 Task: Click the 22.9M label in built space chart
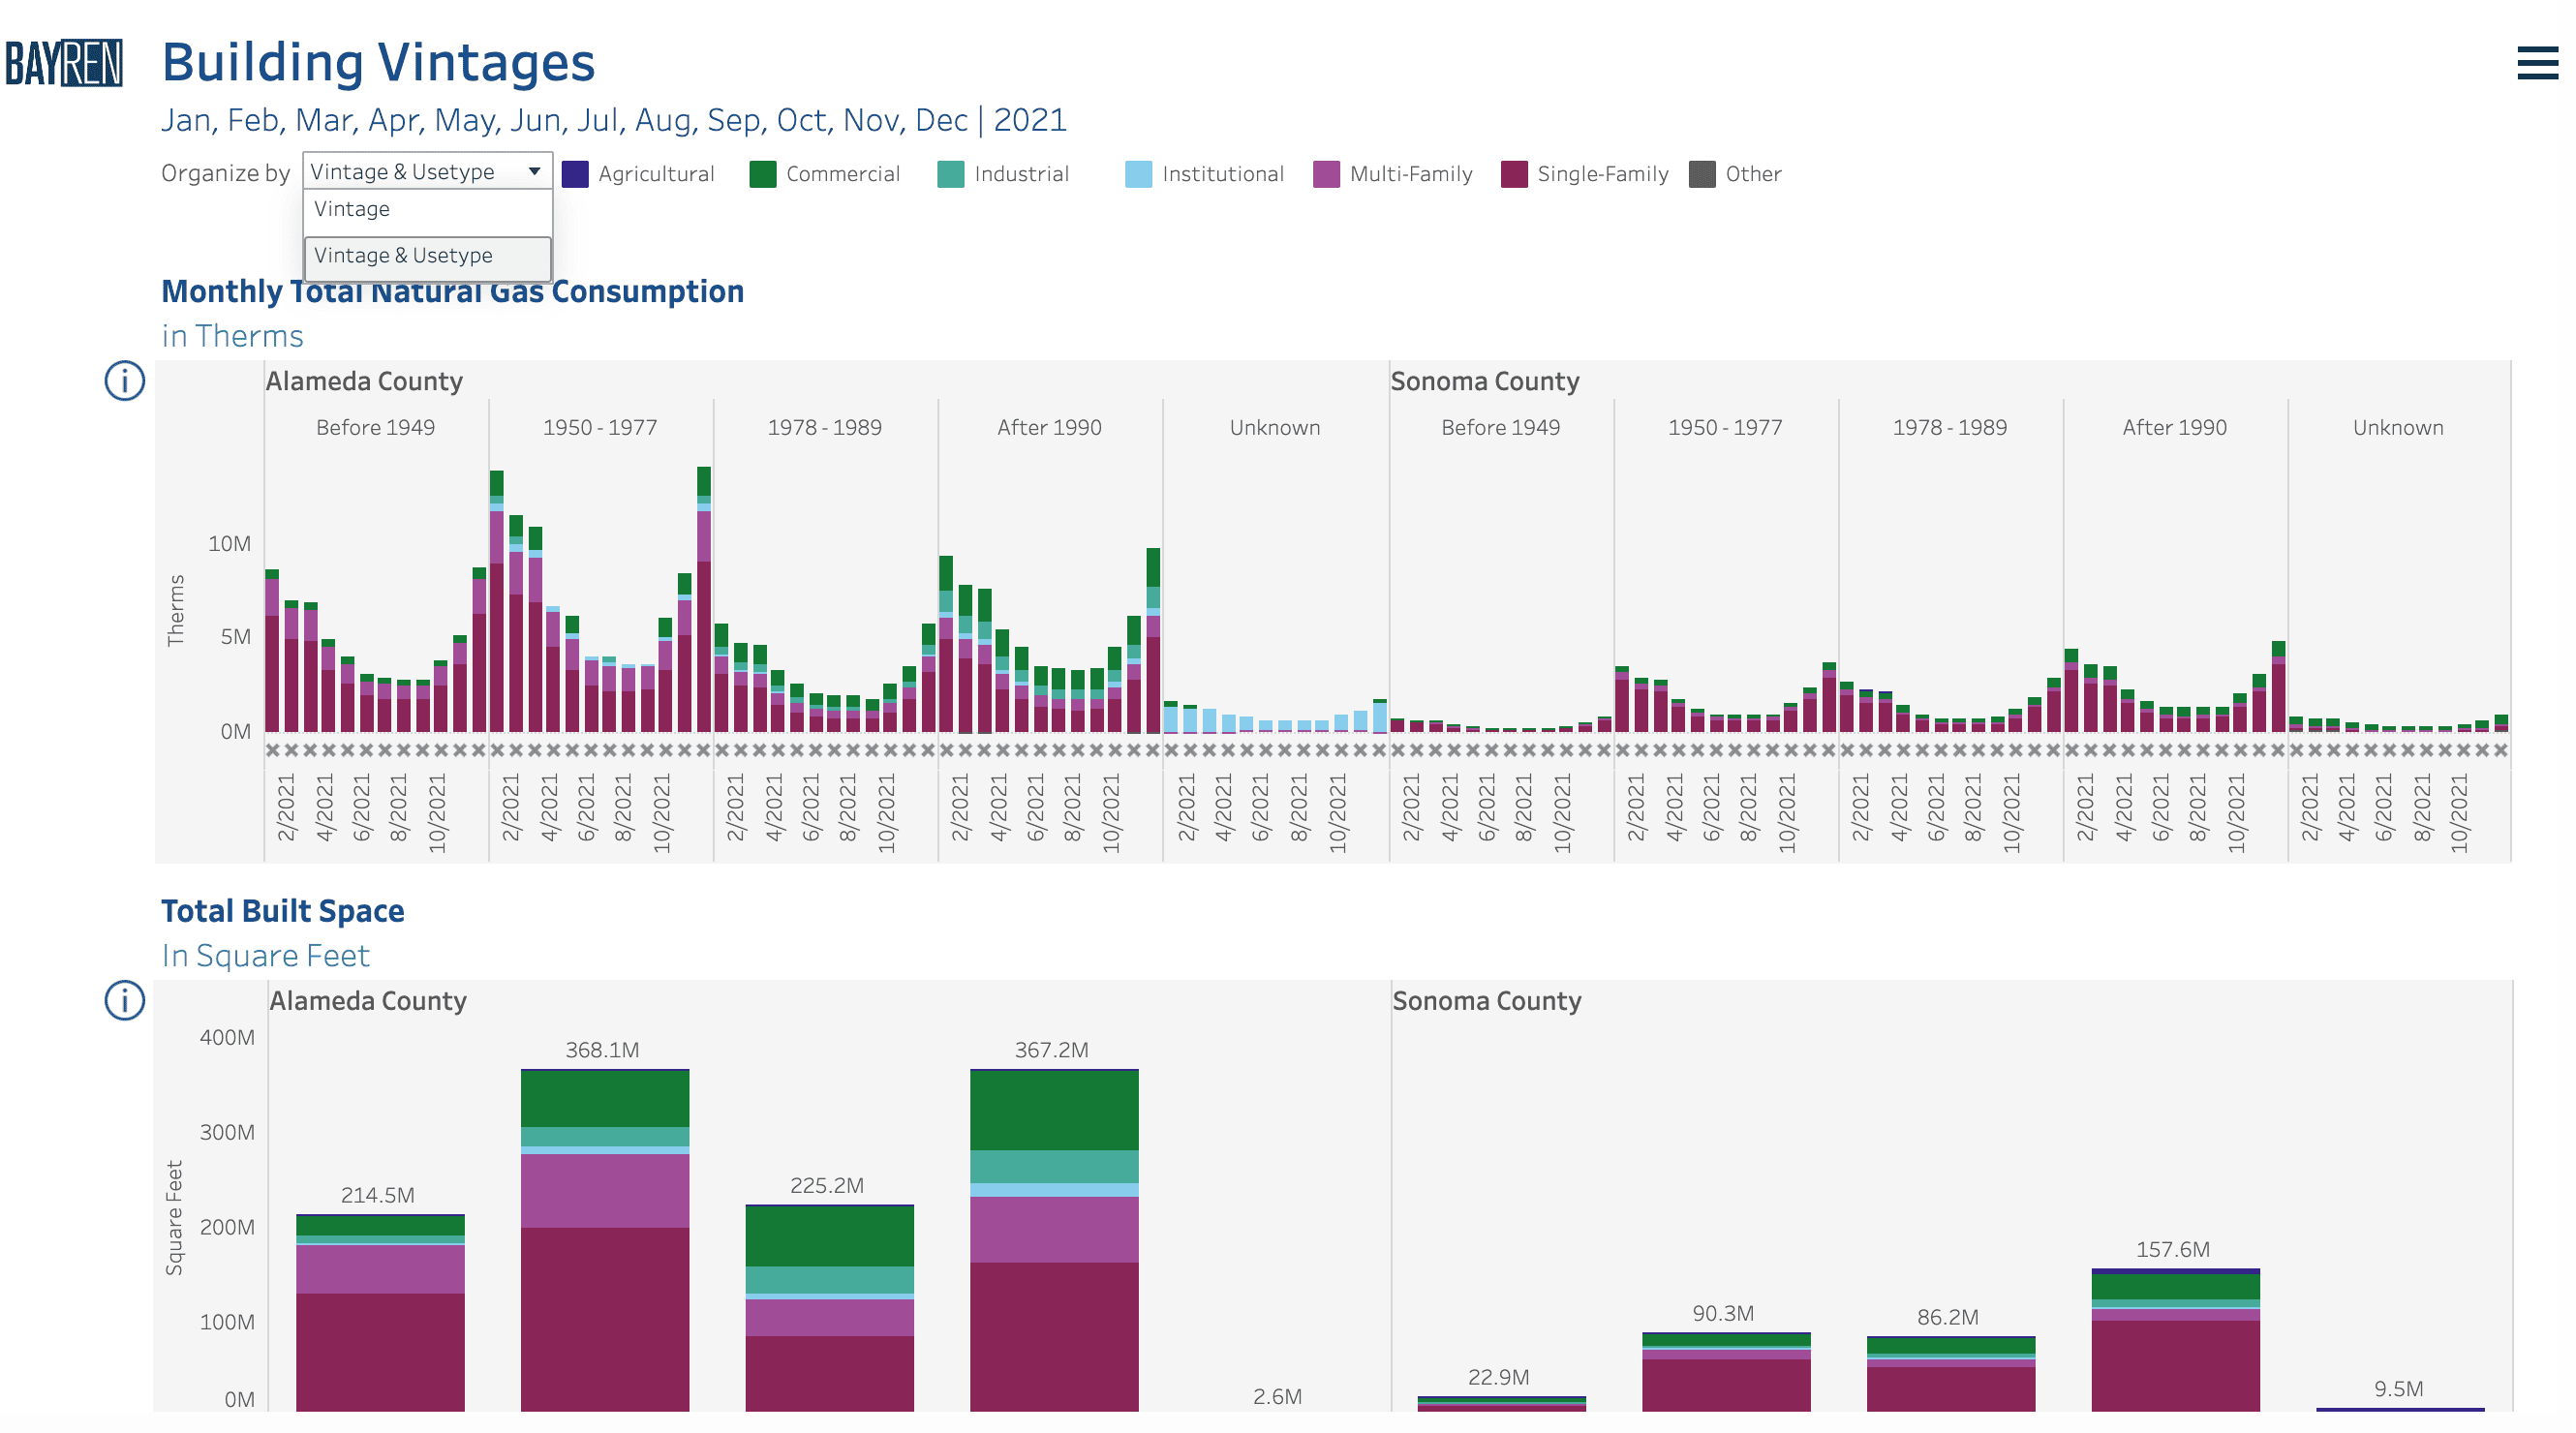(x=1498, y=1376)
